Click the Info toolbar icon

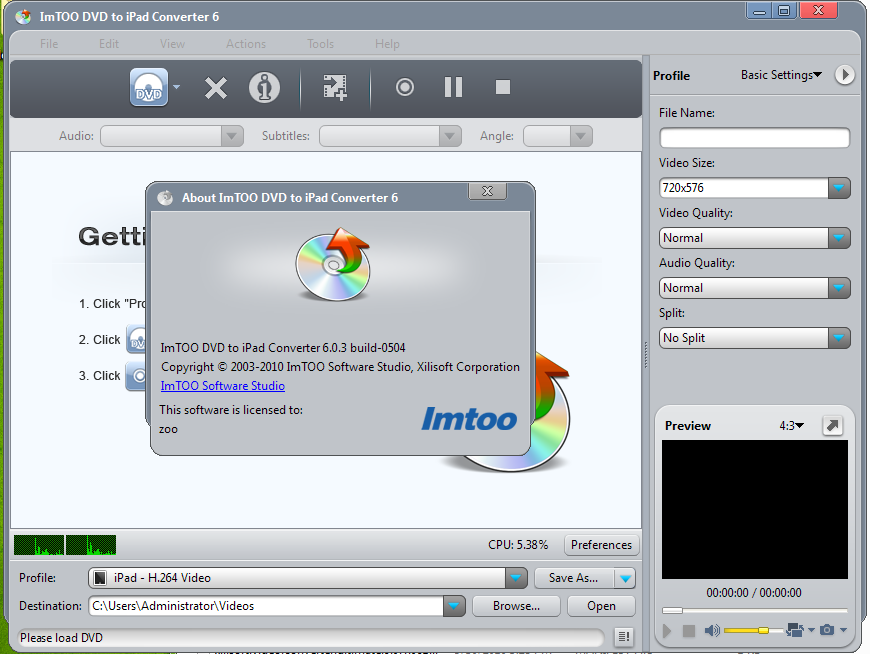[264, 88]
